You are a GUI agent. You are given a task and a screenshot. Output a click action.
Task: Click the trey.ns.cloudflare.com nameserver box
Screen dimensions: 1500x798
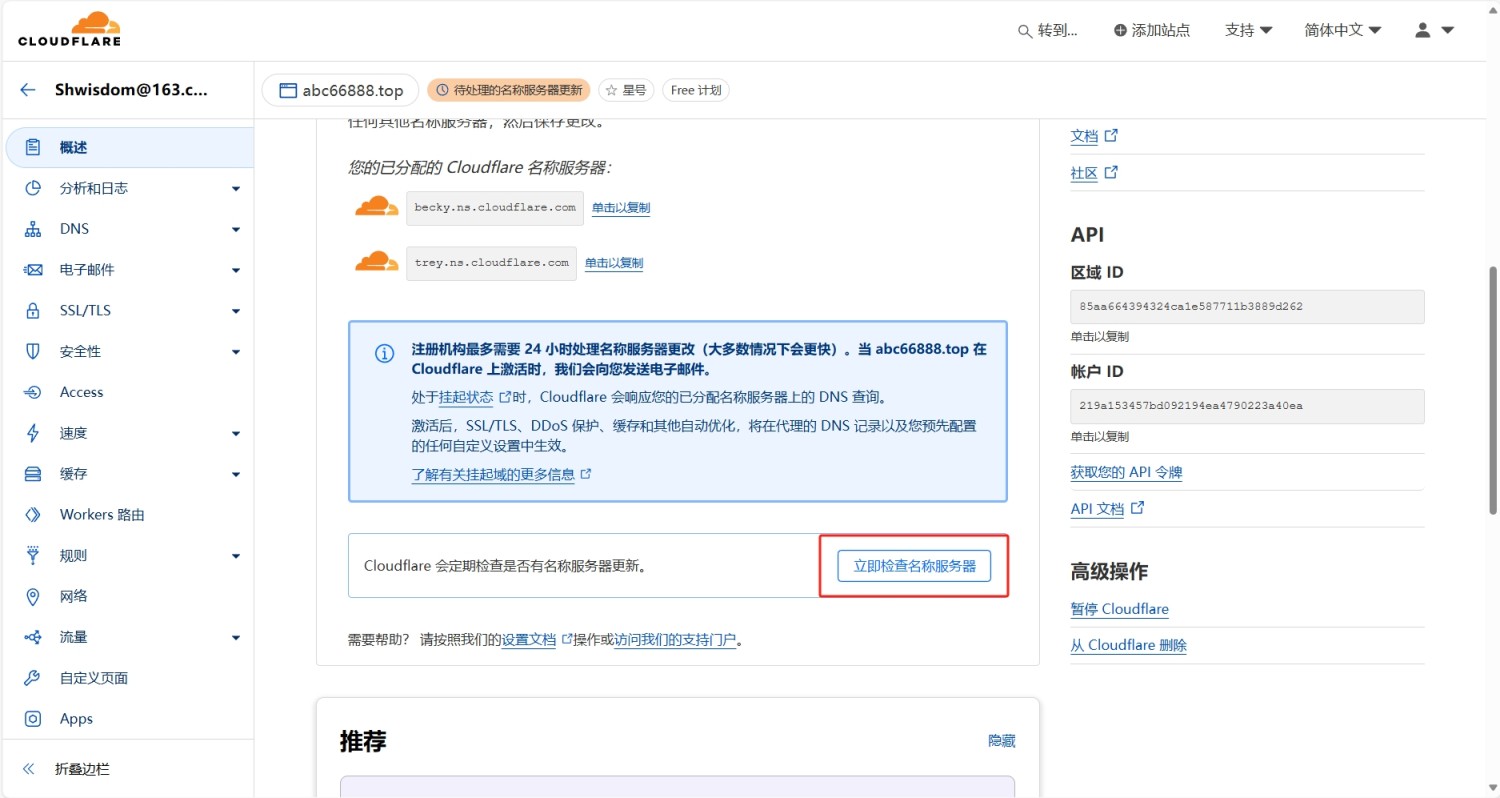(x=491, y=263)
